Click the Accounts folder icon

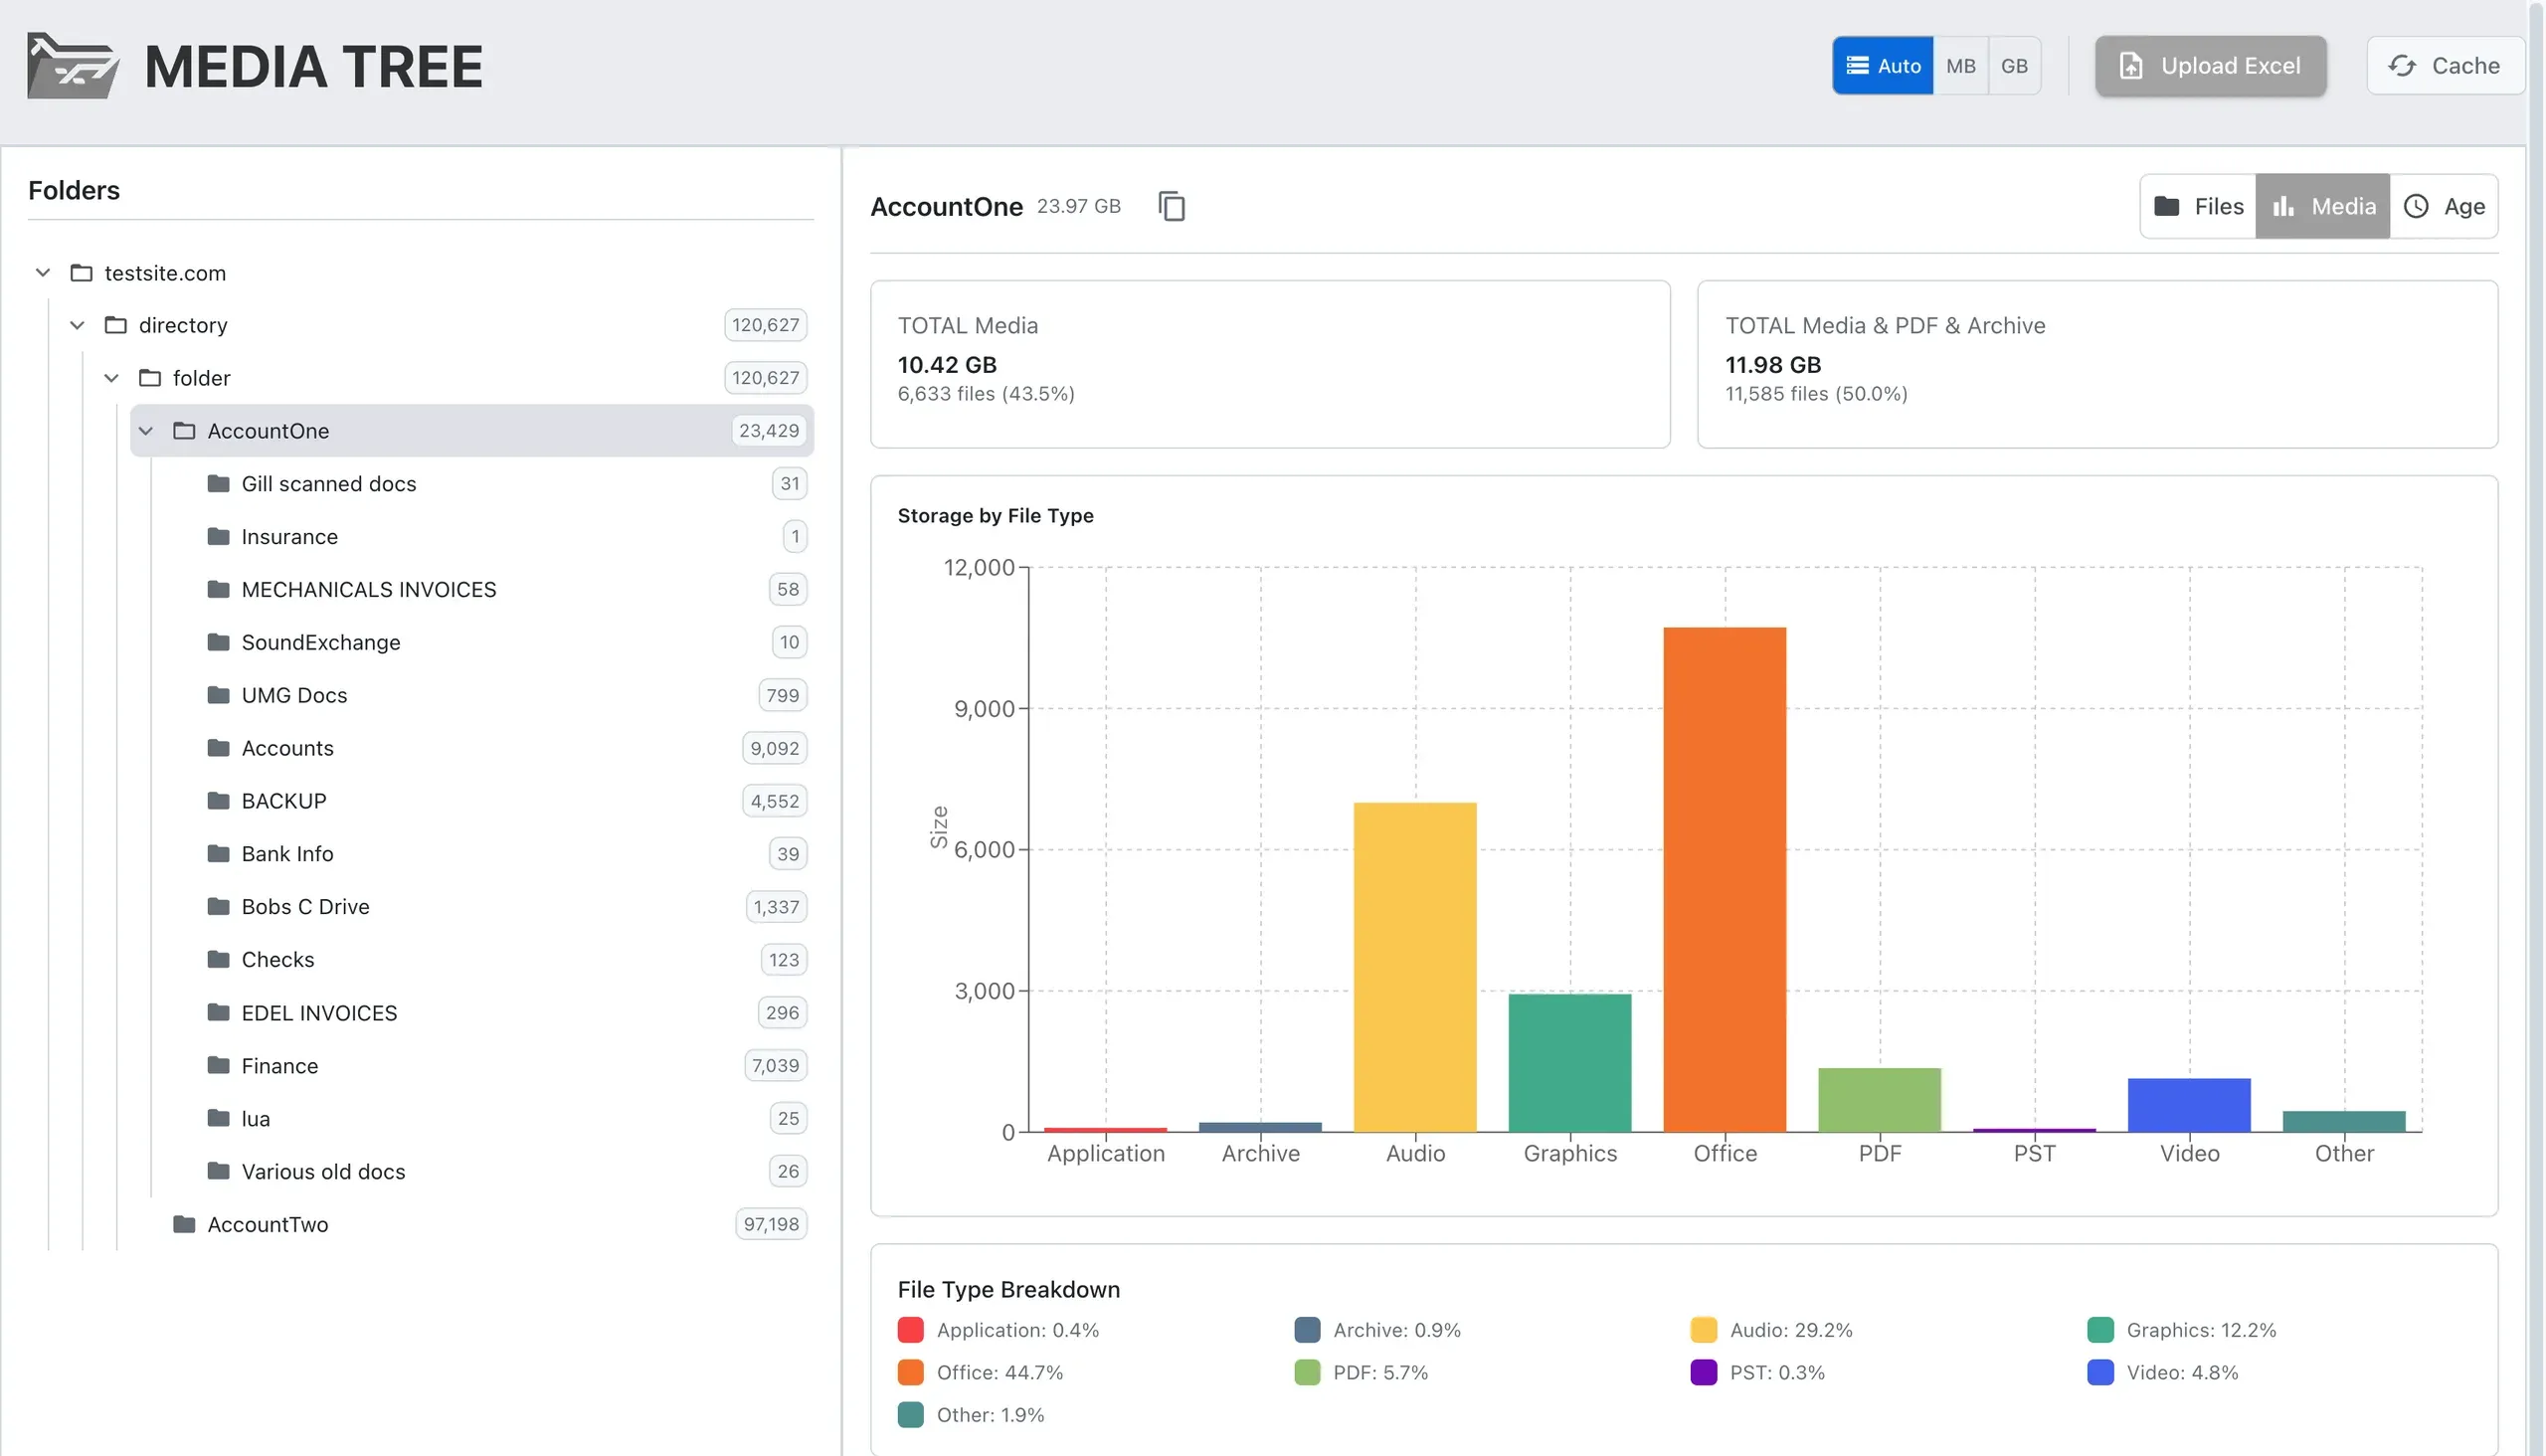point(218,748)
